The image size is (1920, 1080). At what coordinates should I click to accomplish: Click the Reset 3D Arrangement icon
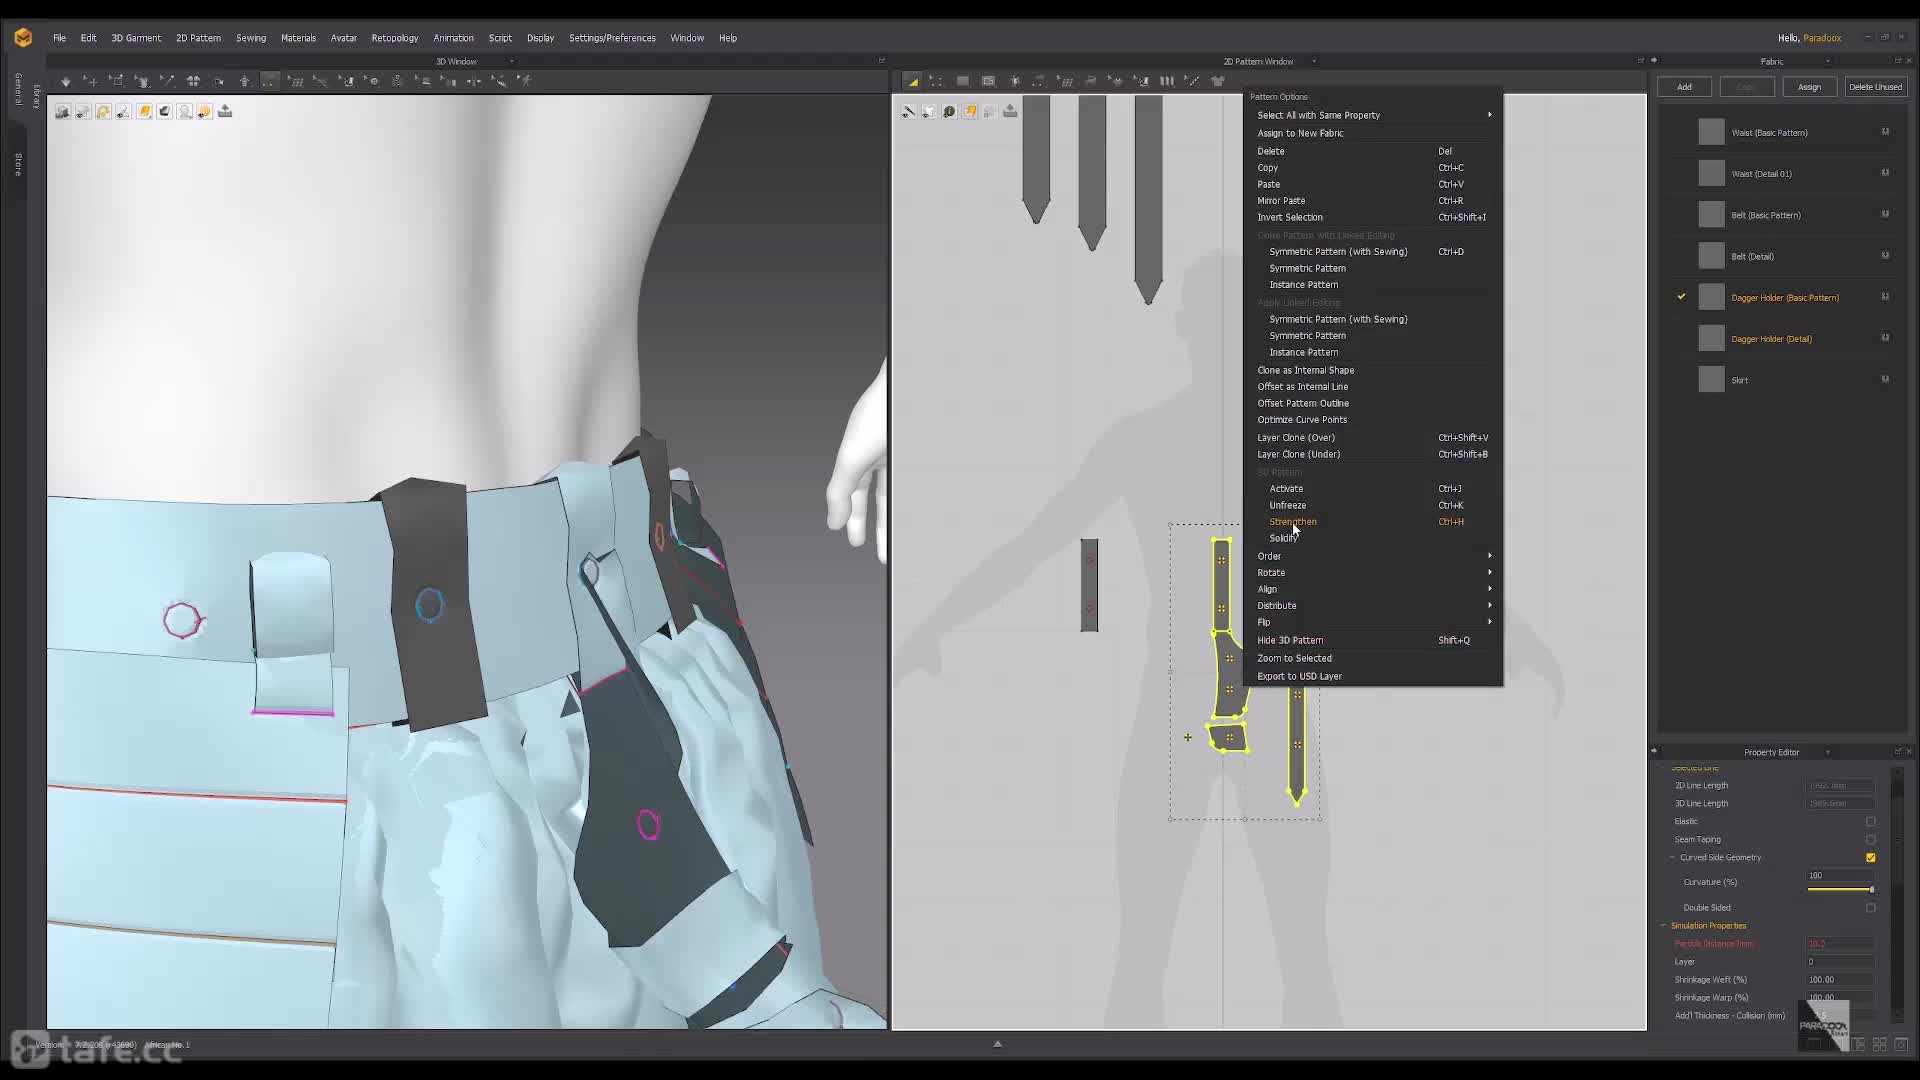pyautogui.click(x=193, y=81)
